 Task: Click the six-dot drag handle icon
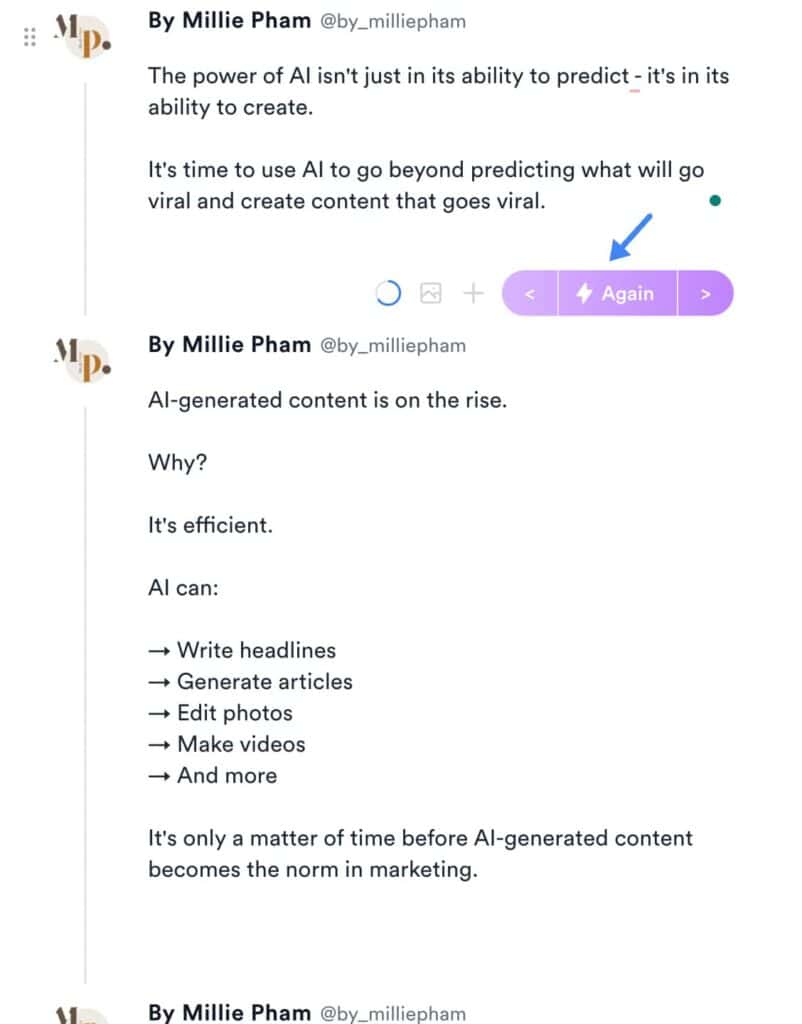coord(29,36)
